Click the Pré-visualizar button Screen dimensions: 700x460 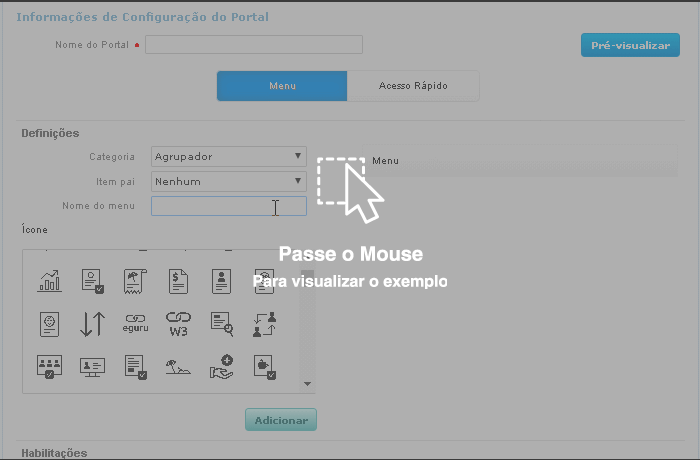tap(630, 45)
